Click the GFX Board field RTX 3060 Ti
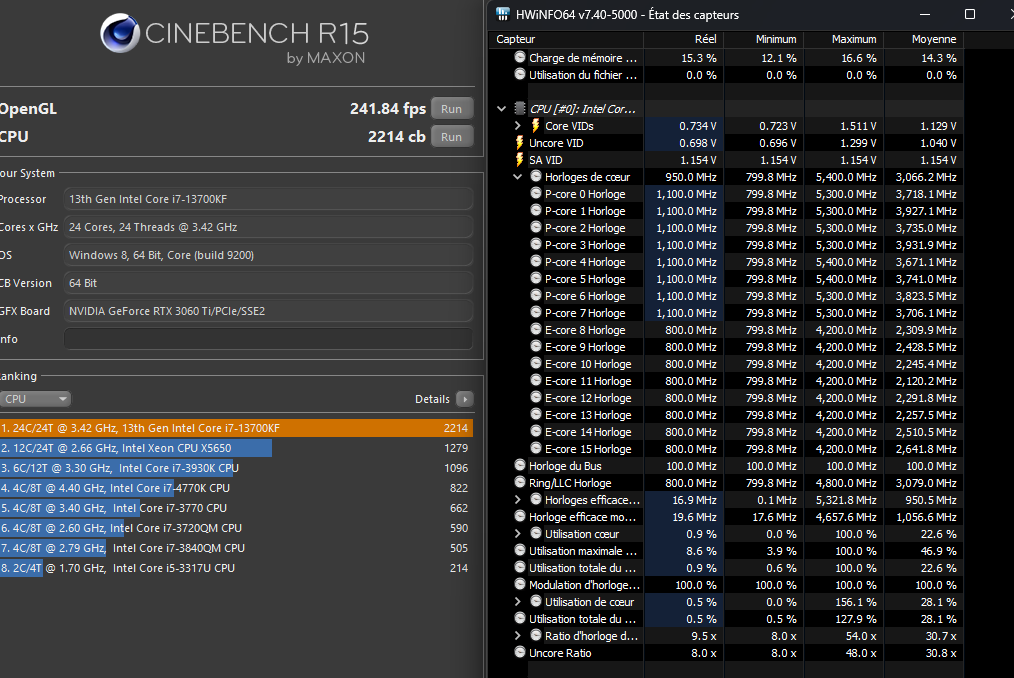This screenshot has height=678, width=1014. coord(268,311)
